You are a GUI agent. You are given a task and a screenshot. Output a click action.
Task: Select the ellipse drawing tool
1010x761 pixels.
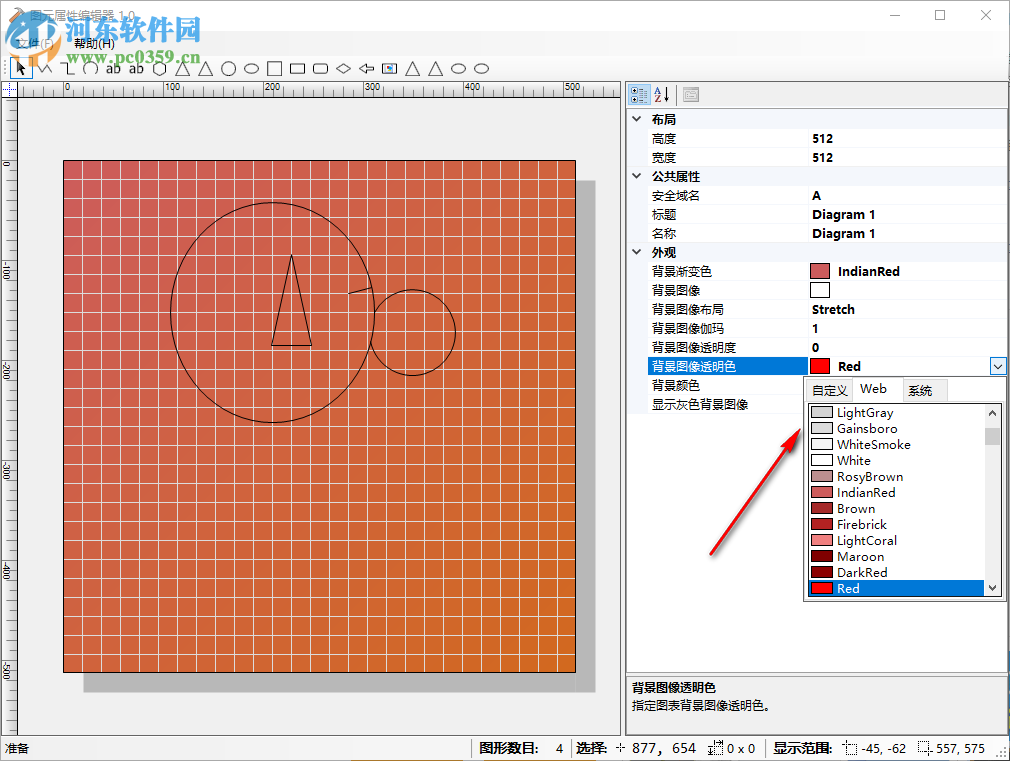pyautogui.click(x=252, y=68)
